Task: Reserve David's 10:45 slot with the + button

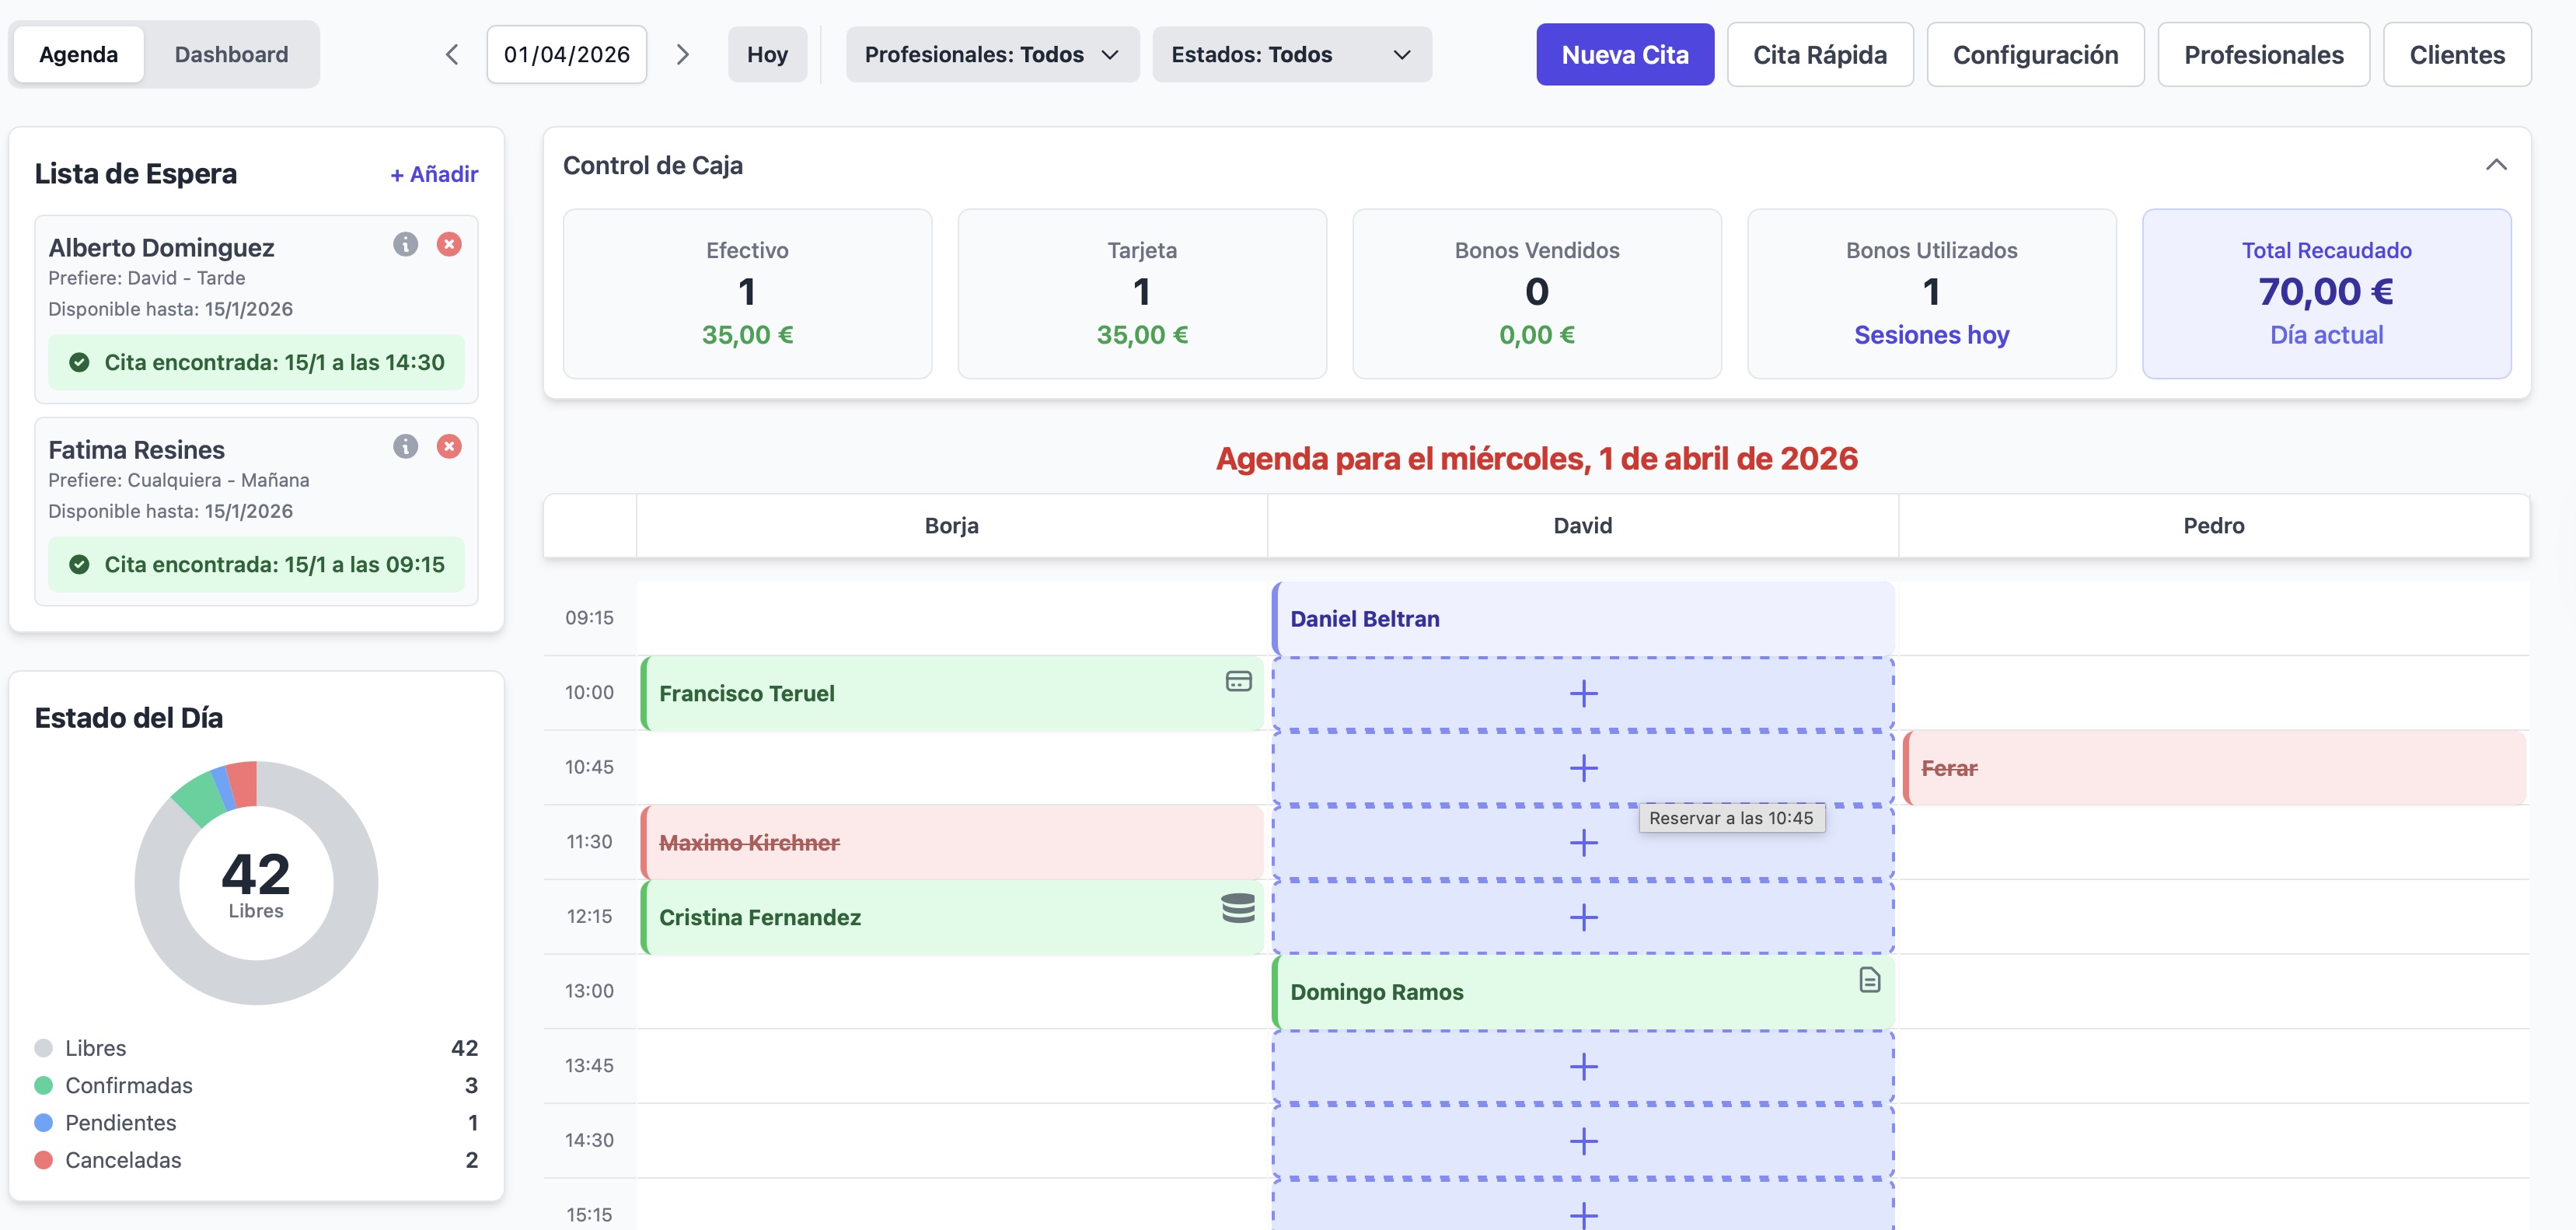Action: (1583, 768)
